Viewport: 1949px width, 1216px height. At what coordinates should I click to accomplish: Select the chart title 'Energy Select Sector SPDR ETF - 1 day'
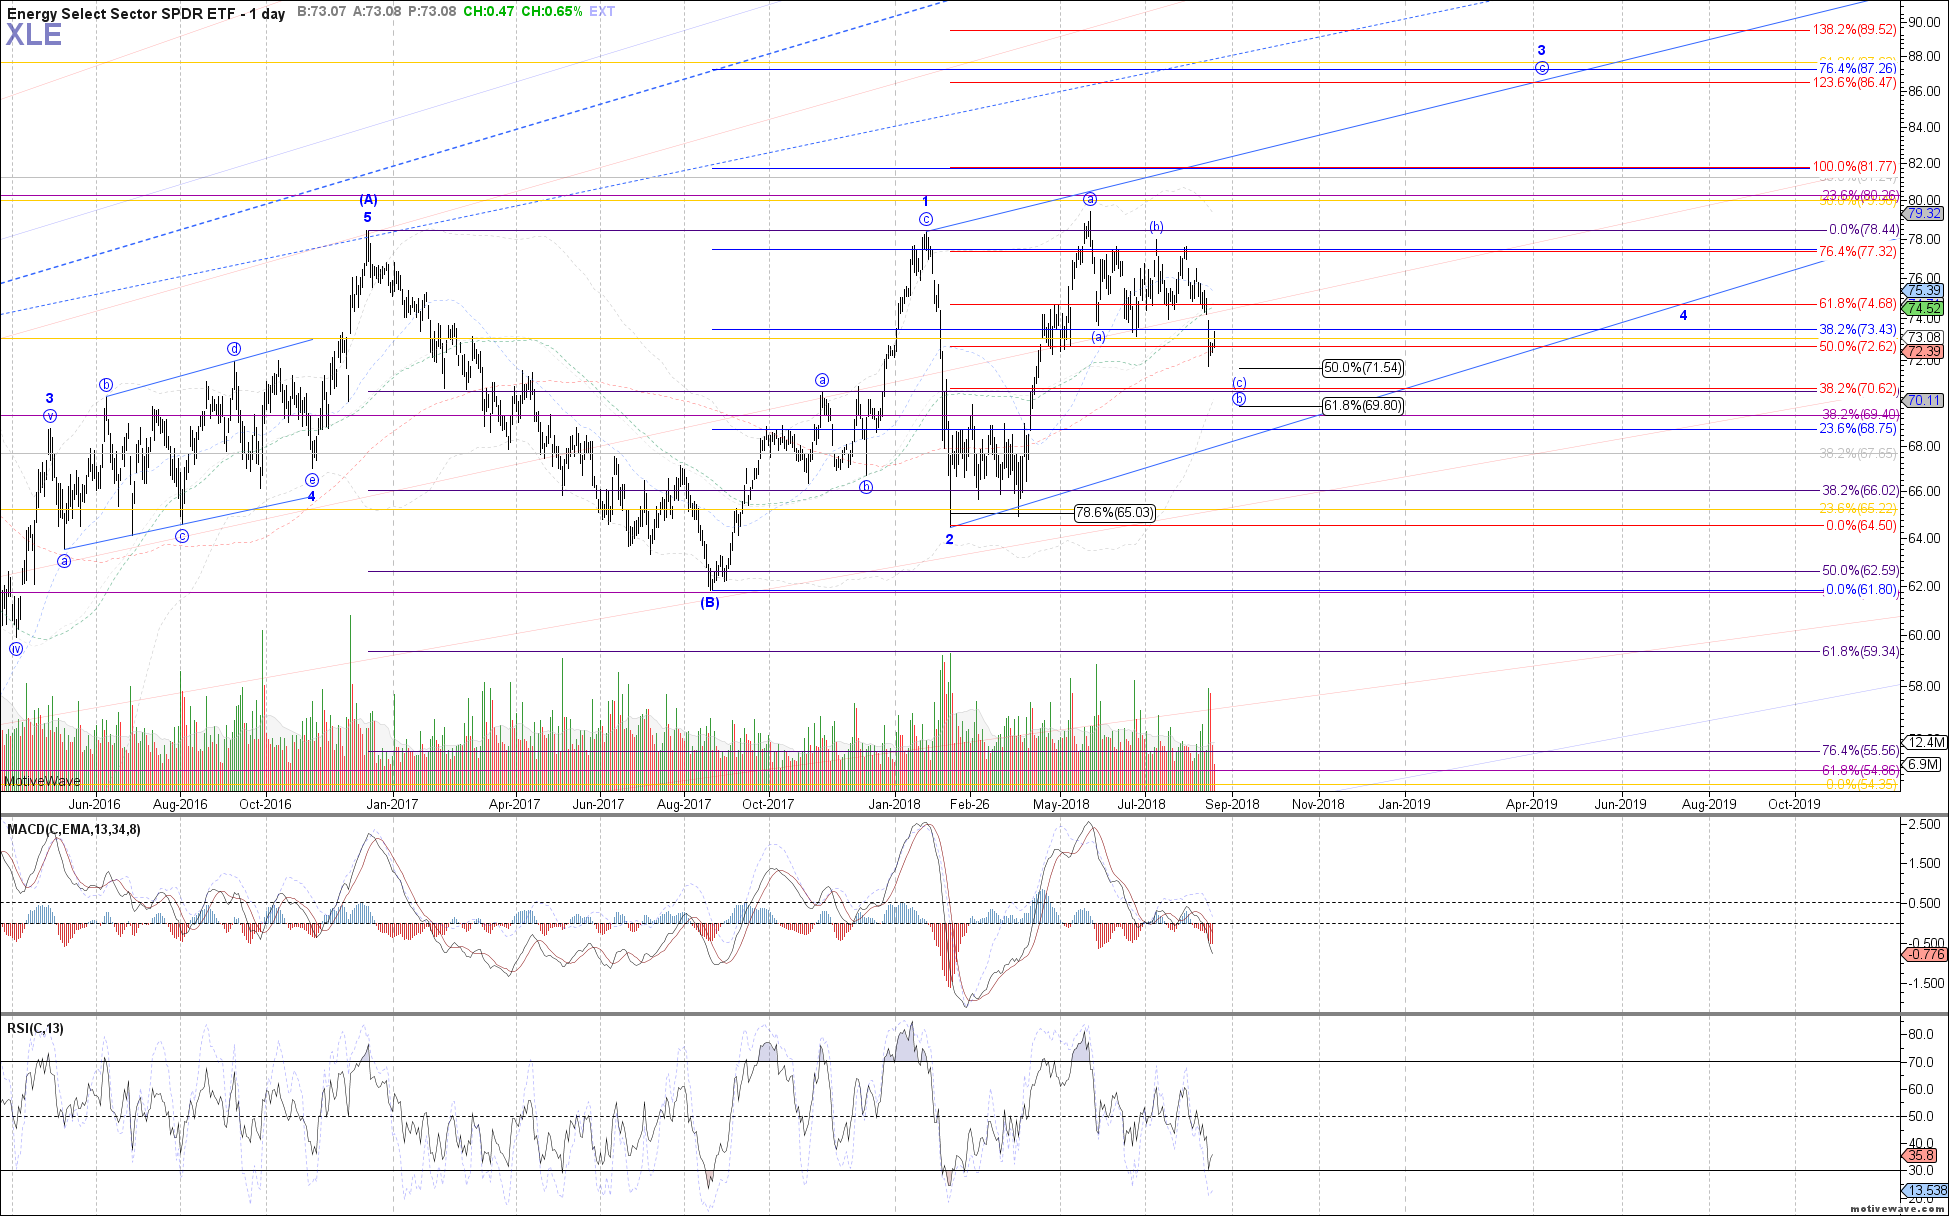[x=146, y=13]
